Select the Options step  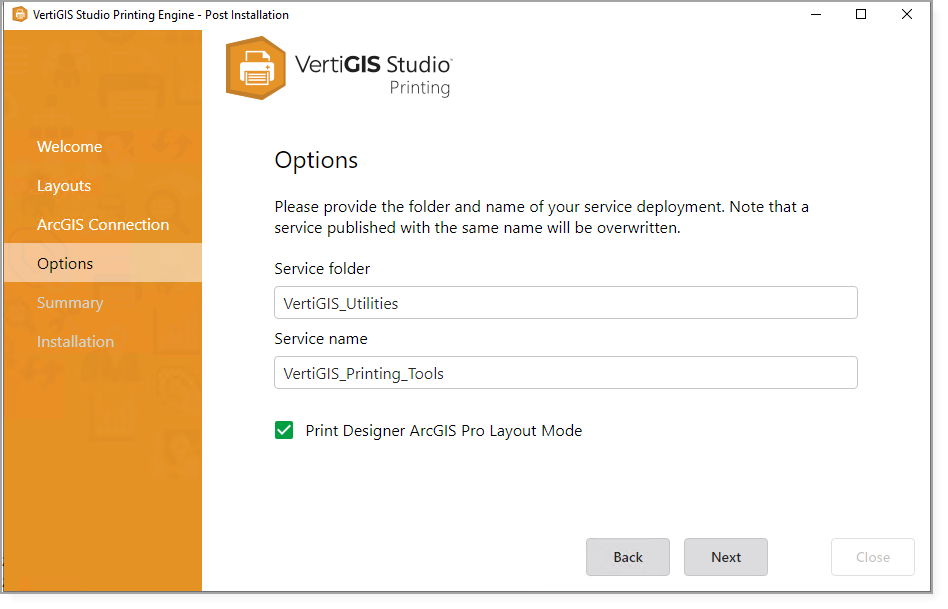65,263
